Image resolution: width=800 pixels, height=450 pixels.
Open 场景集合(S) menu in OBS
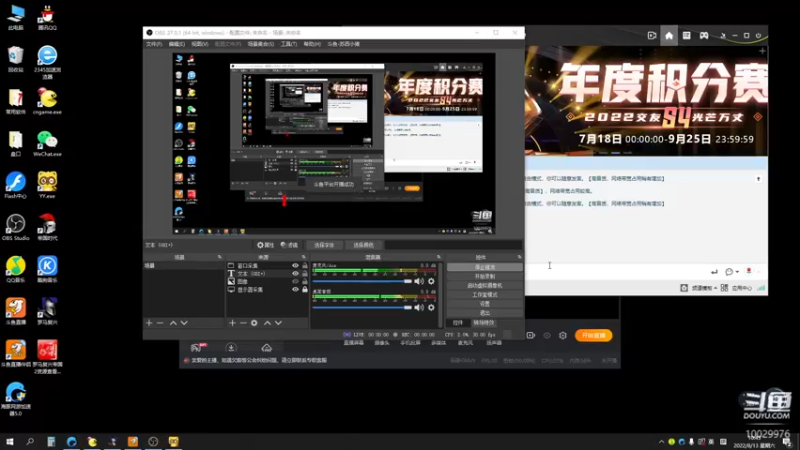(261, 44)
